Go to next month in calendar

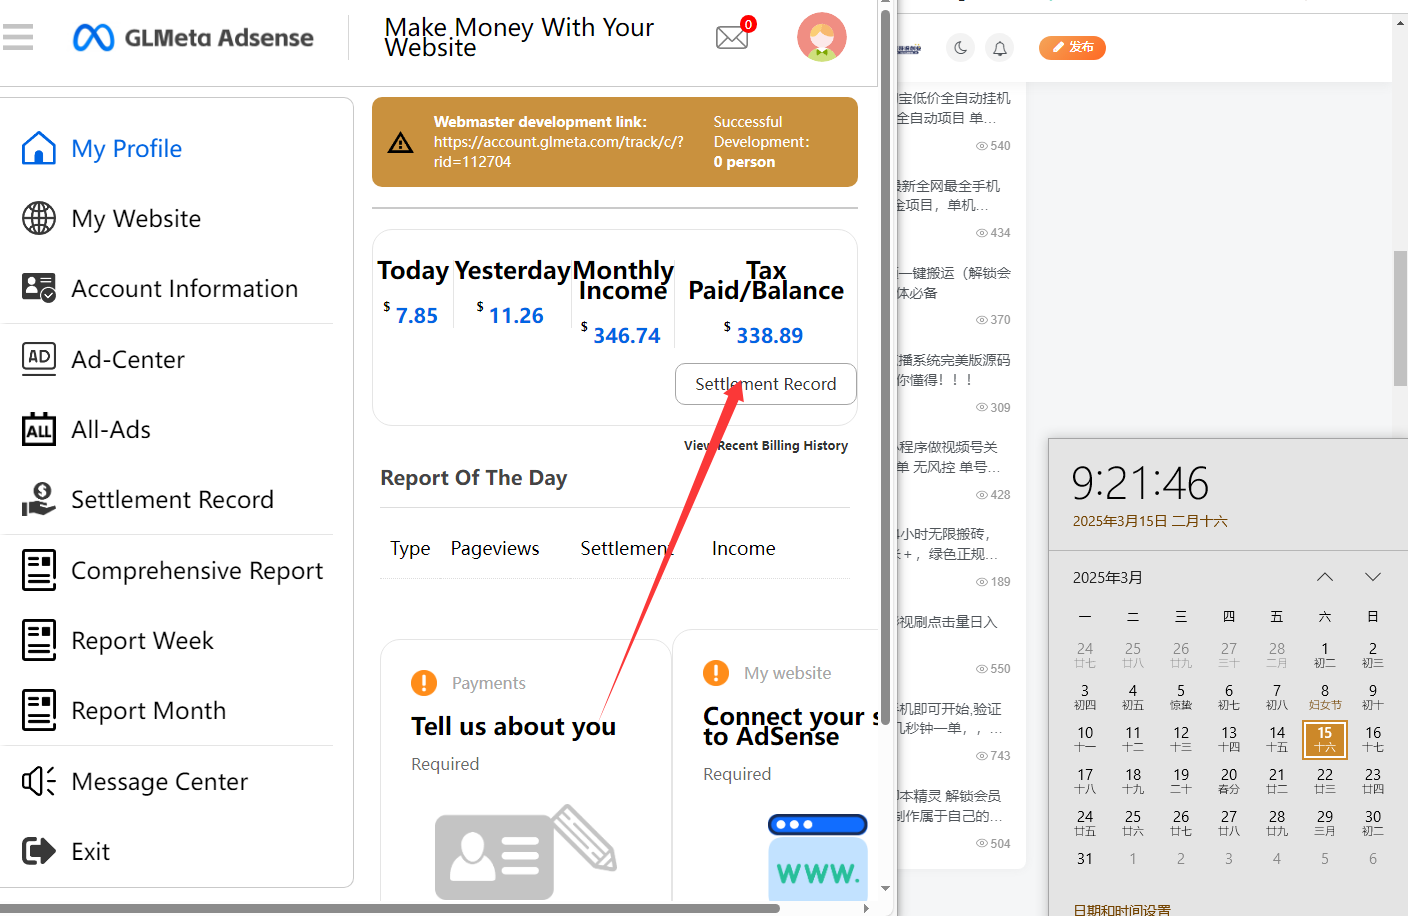[1373, 577]
